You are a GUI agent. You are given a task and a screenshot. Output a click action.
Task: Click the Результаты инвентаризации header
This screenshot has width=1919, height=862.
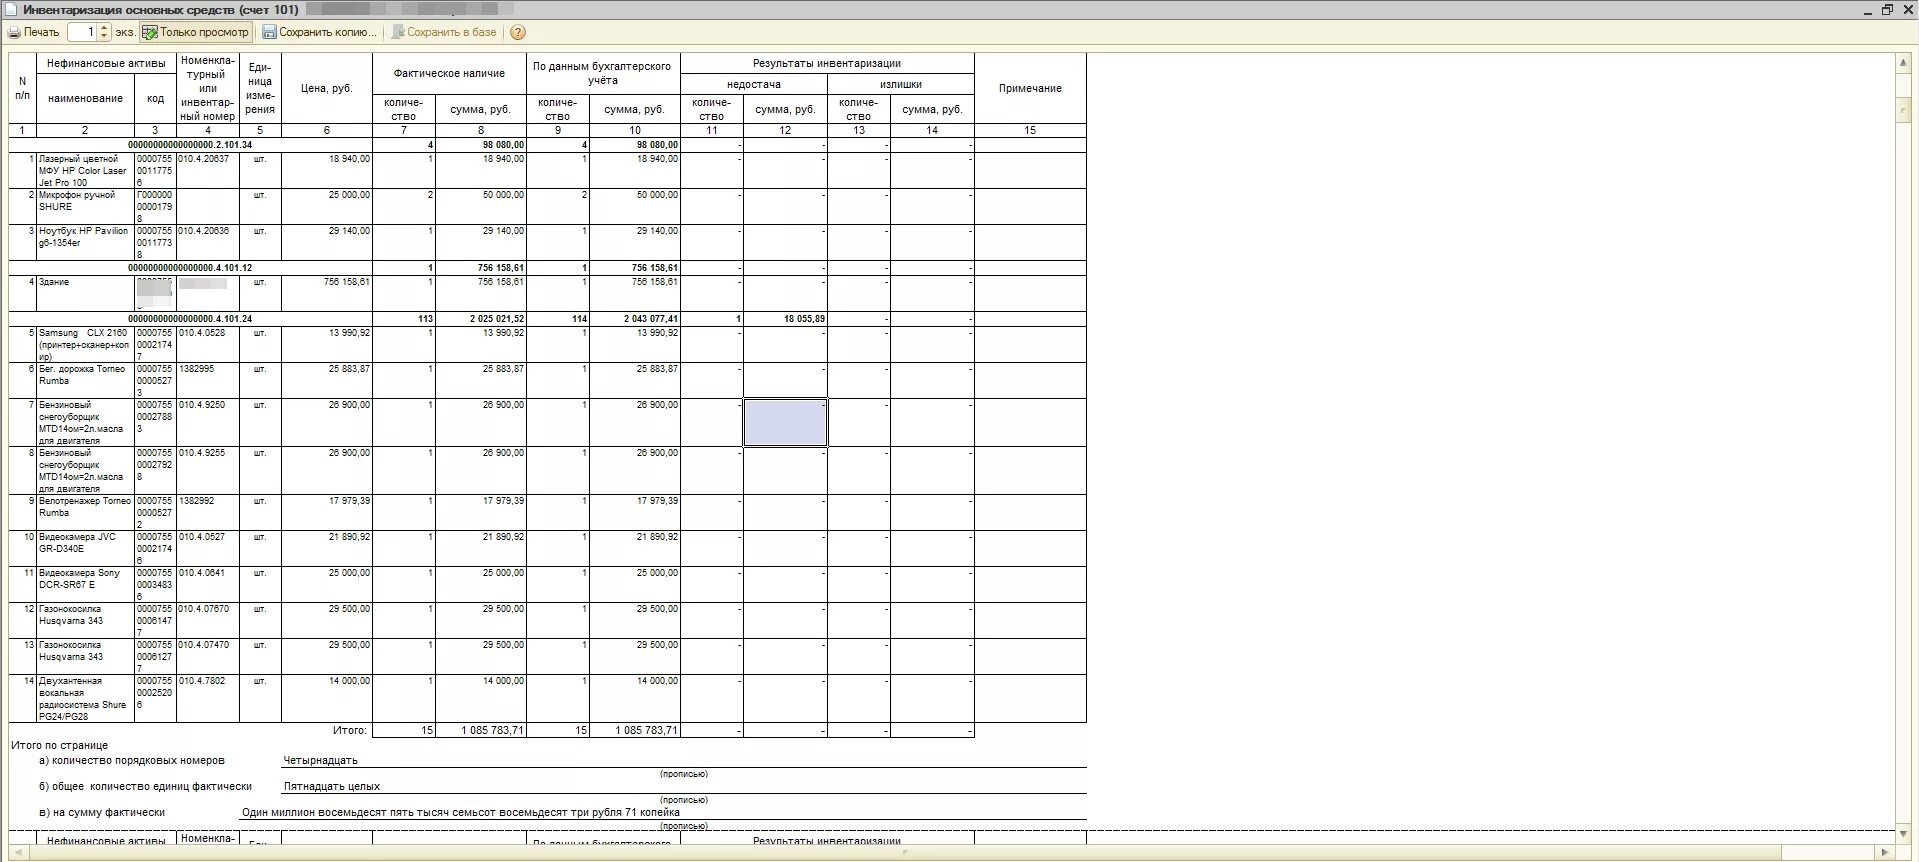(827, 63)
